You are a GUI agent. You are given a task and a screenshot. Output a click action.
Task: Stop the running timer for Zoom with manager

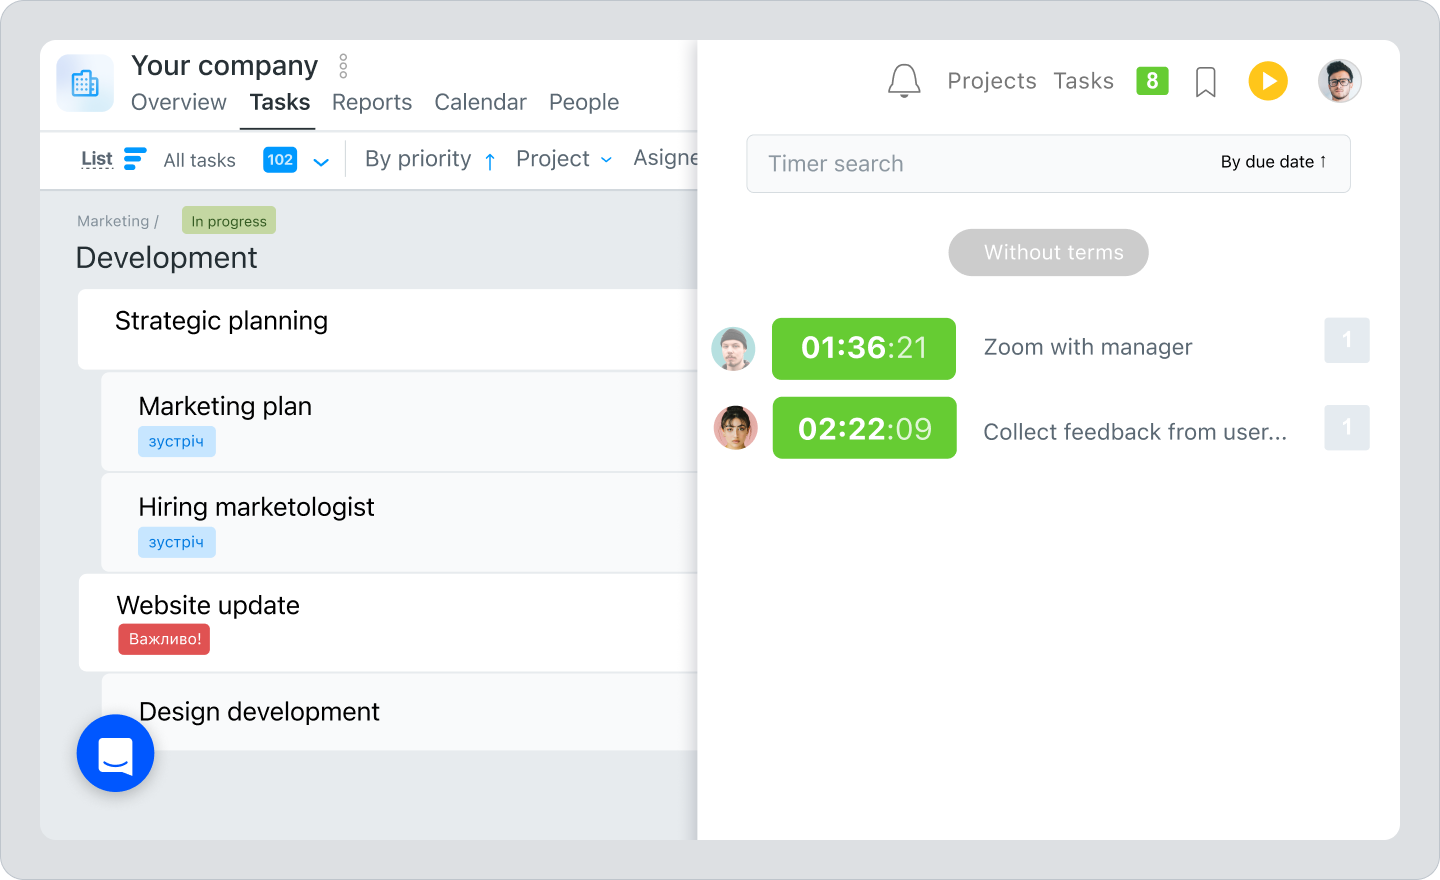[x=863, y=349]
